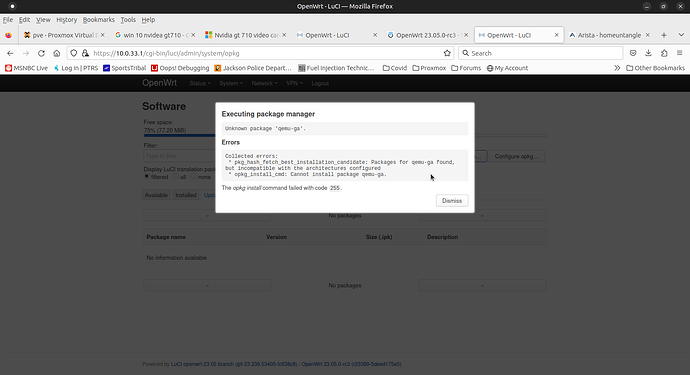Expand the Covid bookmarks folder
This screenshot has width=690, height=375.
coord(395,68)
